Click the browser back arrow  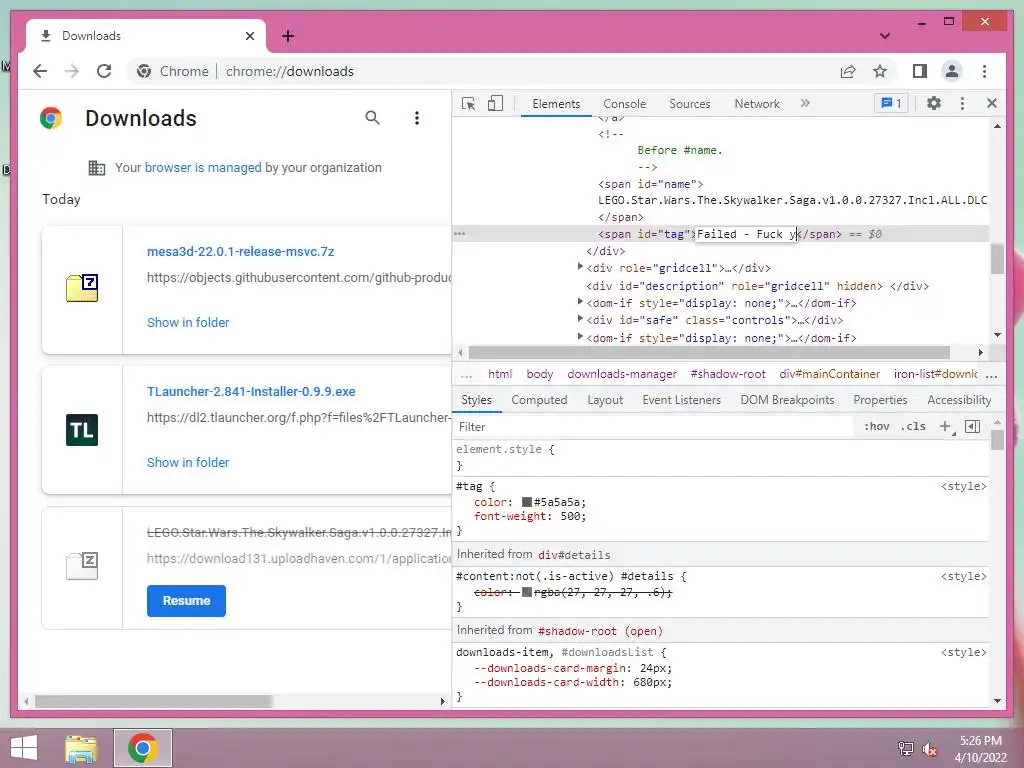pos(40,71)
